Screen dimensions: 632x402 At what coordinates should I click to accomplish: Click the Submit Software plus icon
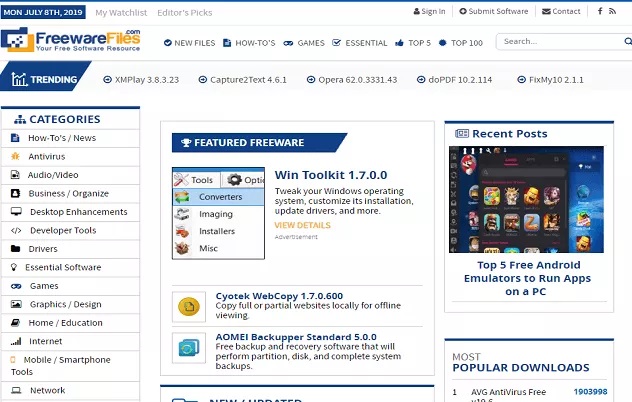(x=463, y=11)
